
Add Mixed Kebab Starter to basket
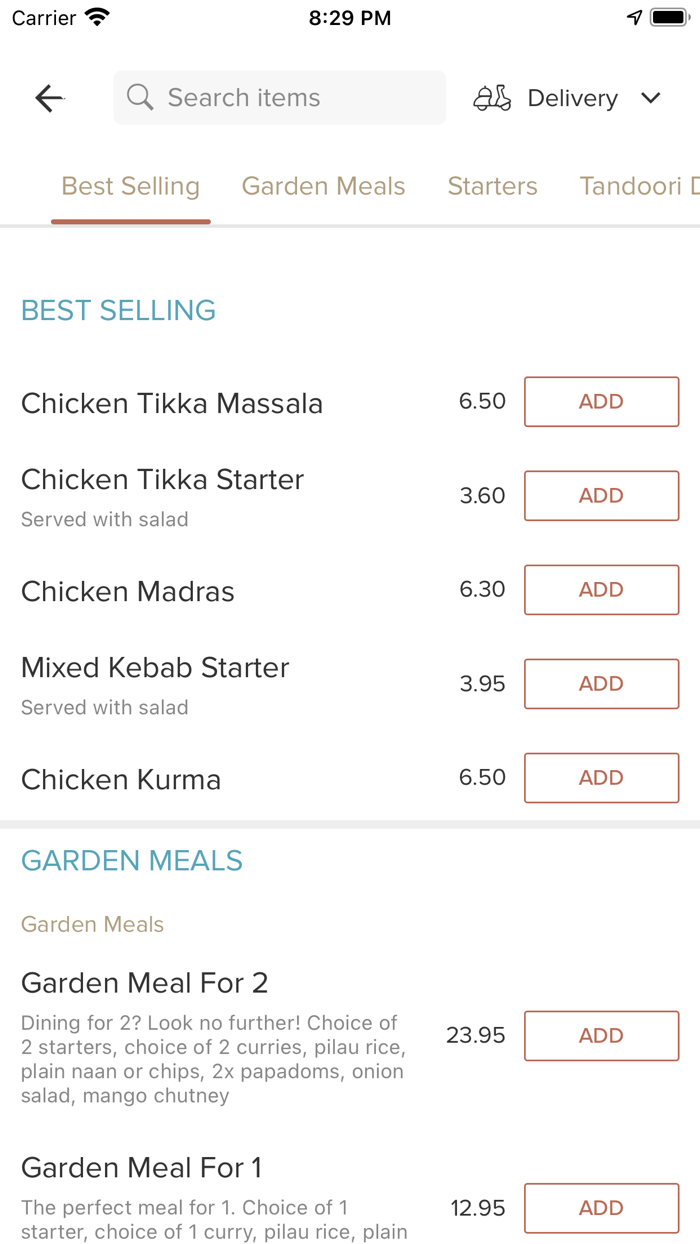[601, 684]
